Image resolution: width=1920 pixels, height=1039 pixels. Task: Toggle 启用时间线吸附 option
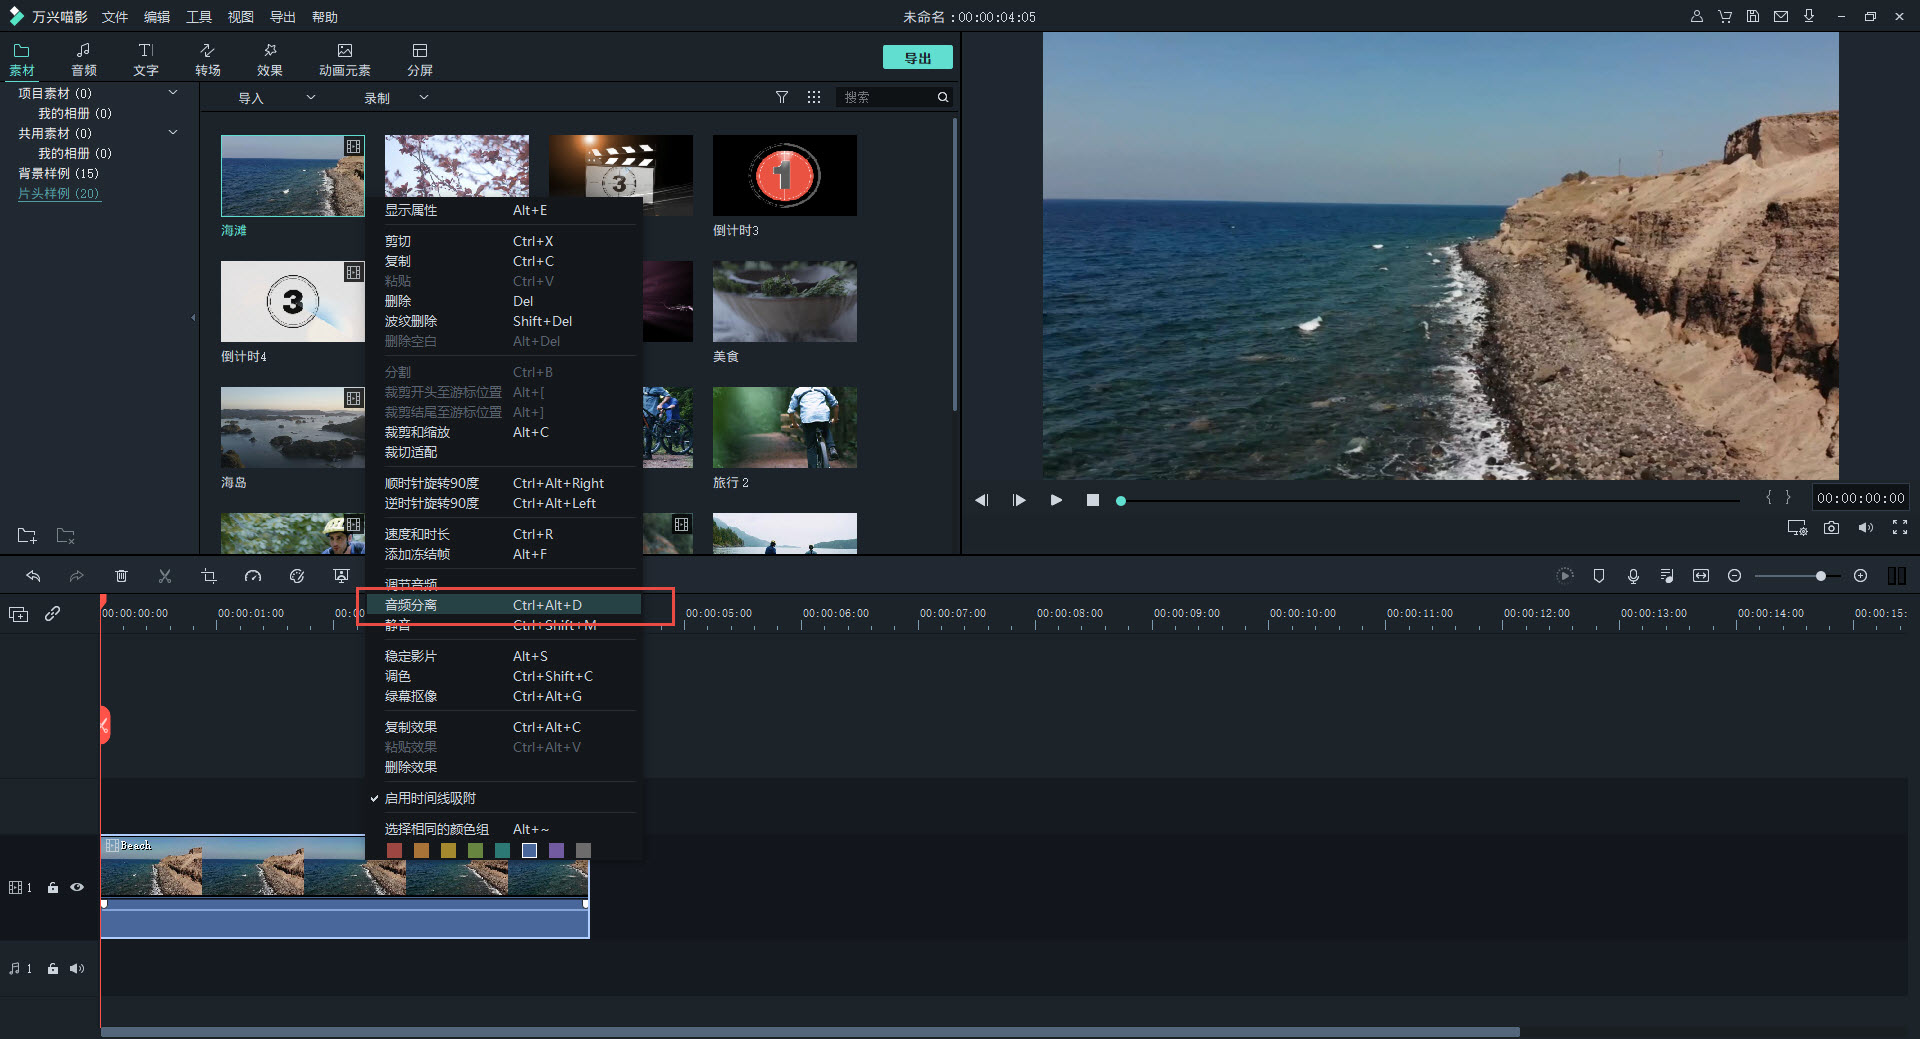click(430, 798)
